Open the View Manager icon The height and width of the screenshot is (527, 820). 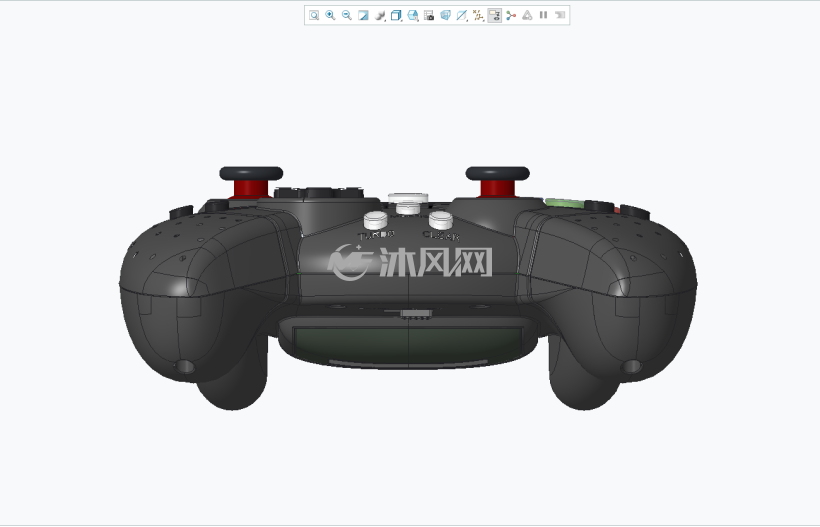[429, 15]
